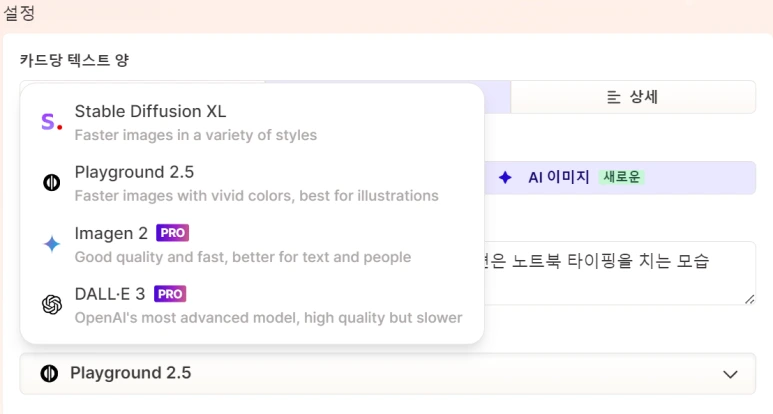The height and width of the screenshot is (414, 773).
Task: Select the DALL·E 3 model option
Action: pos(252,305)
